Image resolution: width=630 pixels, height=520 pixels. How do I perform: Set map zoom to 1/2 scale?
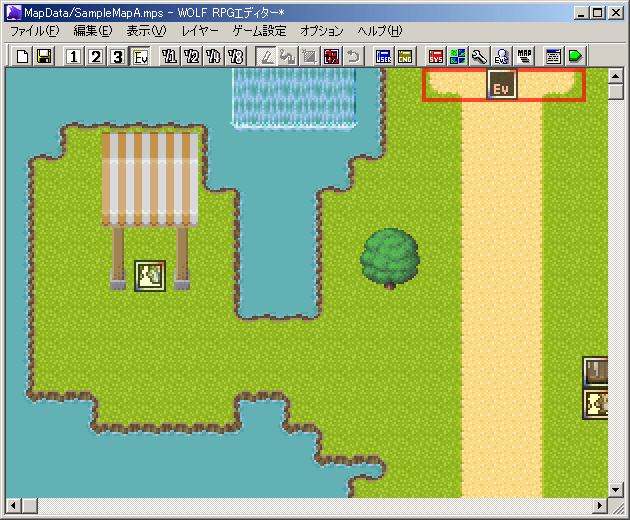[x=192, y=56]
